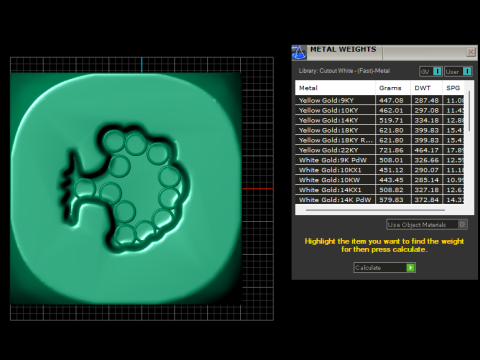The height and width of the screenshot is (360, 480).
Task: Select the White Gold:9K PdW row
Action: 379,160
